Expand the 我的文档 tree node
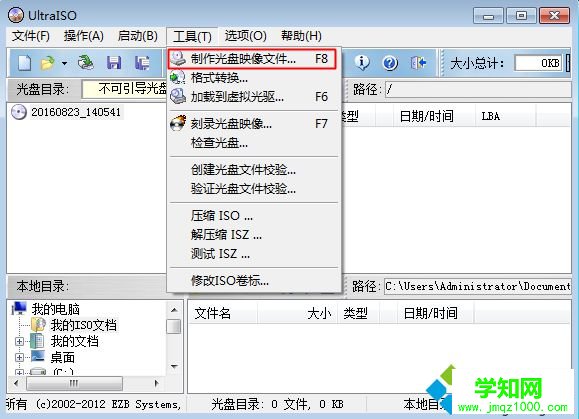This screenshot has height=419, width=579. [19, 341]
